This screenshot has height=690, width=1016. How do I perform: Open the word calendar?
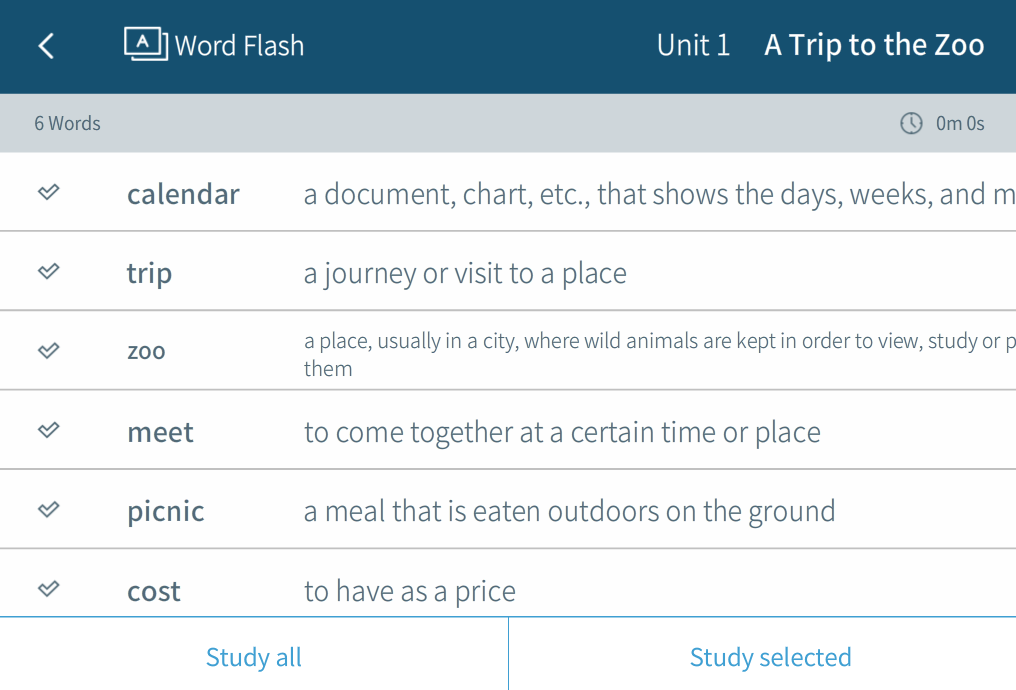click(x=183, y=194)
